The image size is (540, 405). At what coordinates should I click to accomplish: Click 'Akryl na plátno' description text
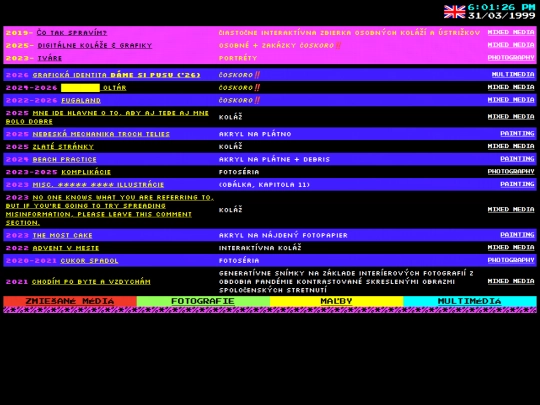click(255, 134)
